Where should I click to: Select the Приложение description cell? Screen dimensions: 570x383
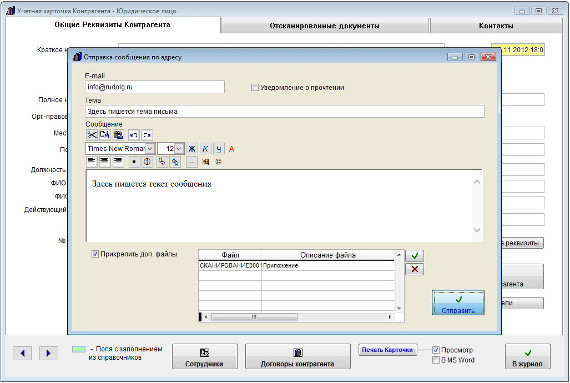pos(328,266)
